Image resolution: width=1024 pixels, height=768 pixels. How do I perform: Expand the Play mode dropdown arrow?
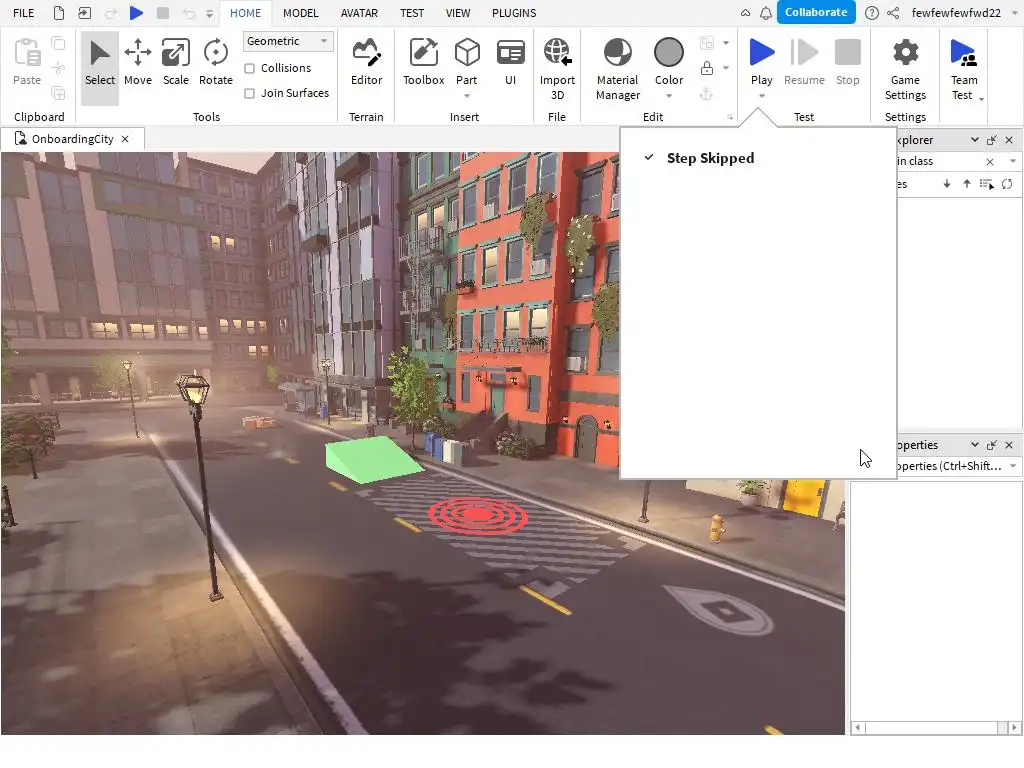pyautogui.click(x=761, y=97)
